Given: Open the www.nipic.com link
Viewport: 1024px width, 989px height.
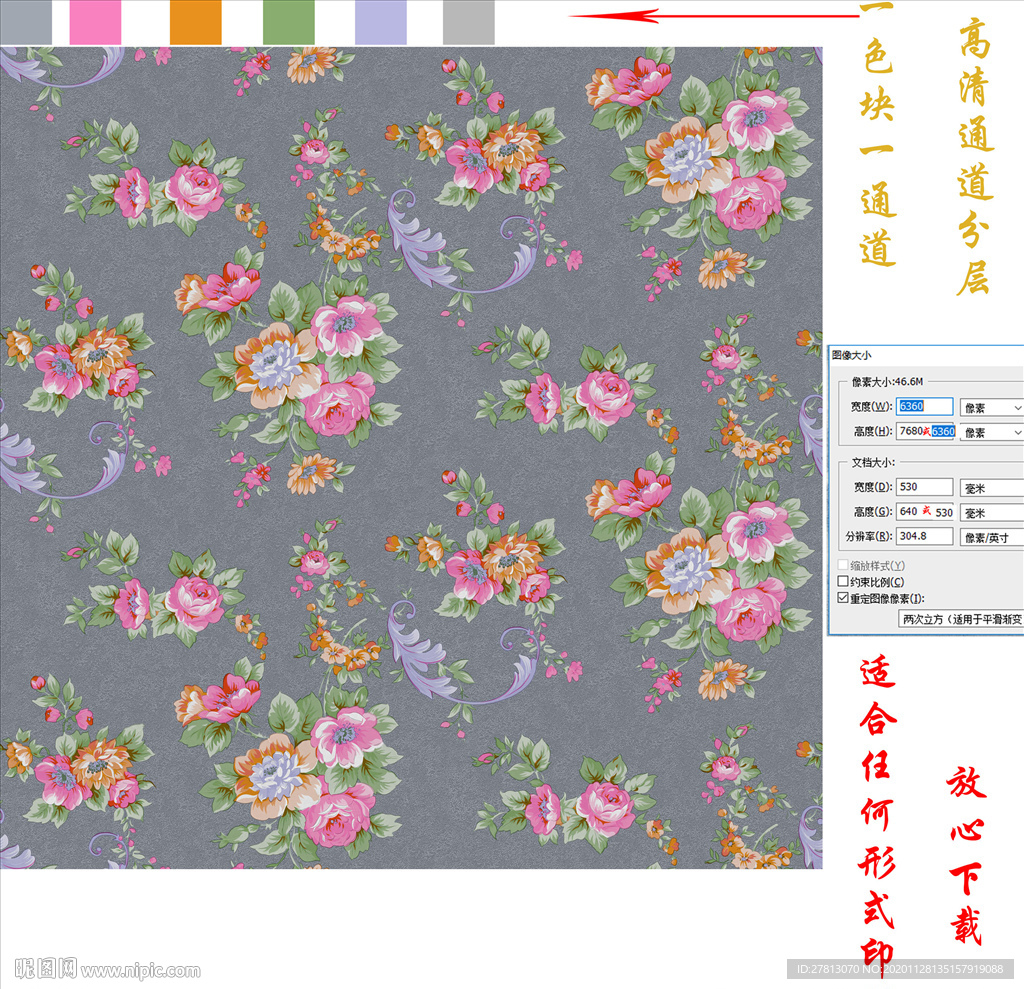Looking at the screenshot, I should 140,970.
